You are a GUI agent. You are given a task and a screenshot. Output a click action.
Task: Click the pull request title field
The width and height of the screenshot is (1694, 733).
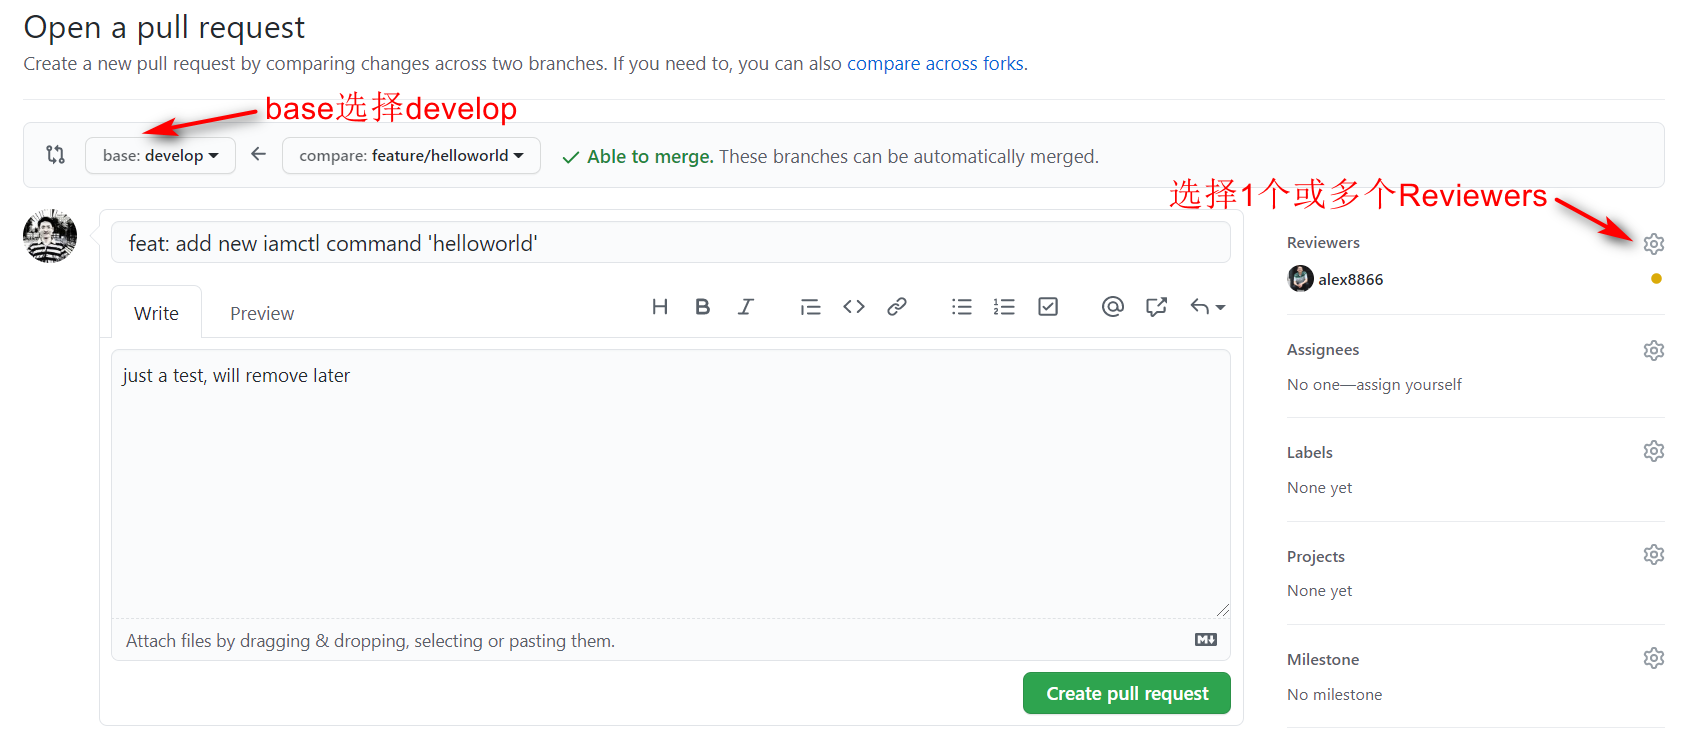tap(670, 244)
